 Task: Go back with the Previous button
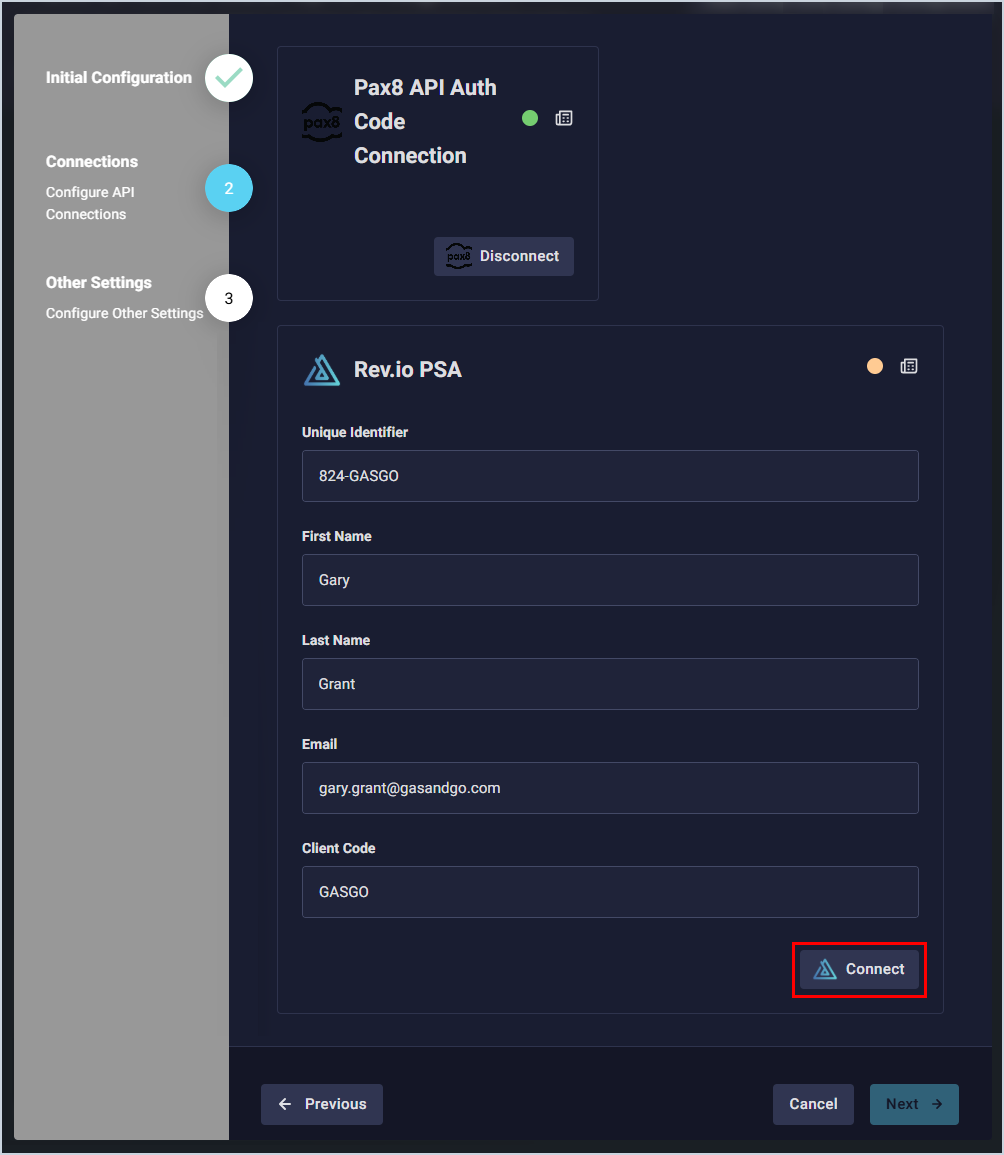click(x=322, y=1104)
